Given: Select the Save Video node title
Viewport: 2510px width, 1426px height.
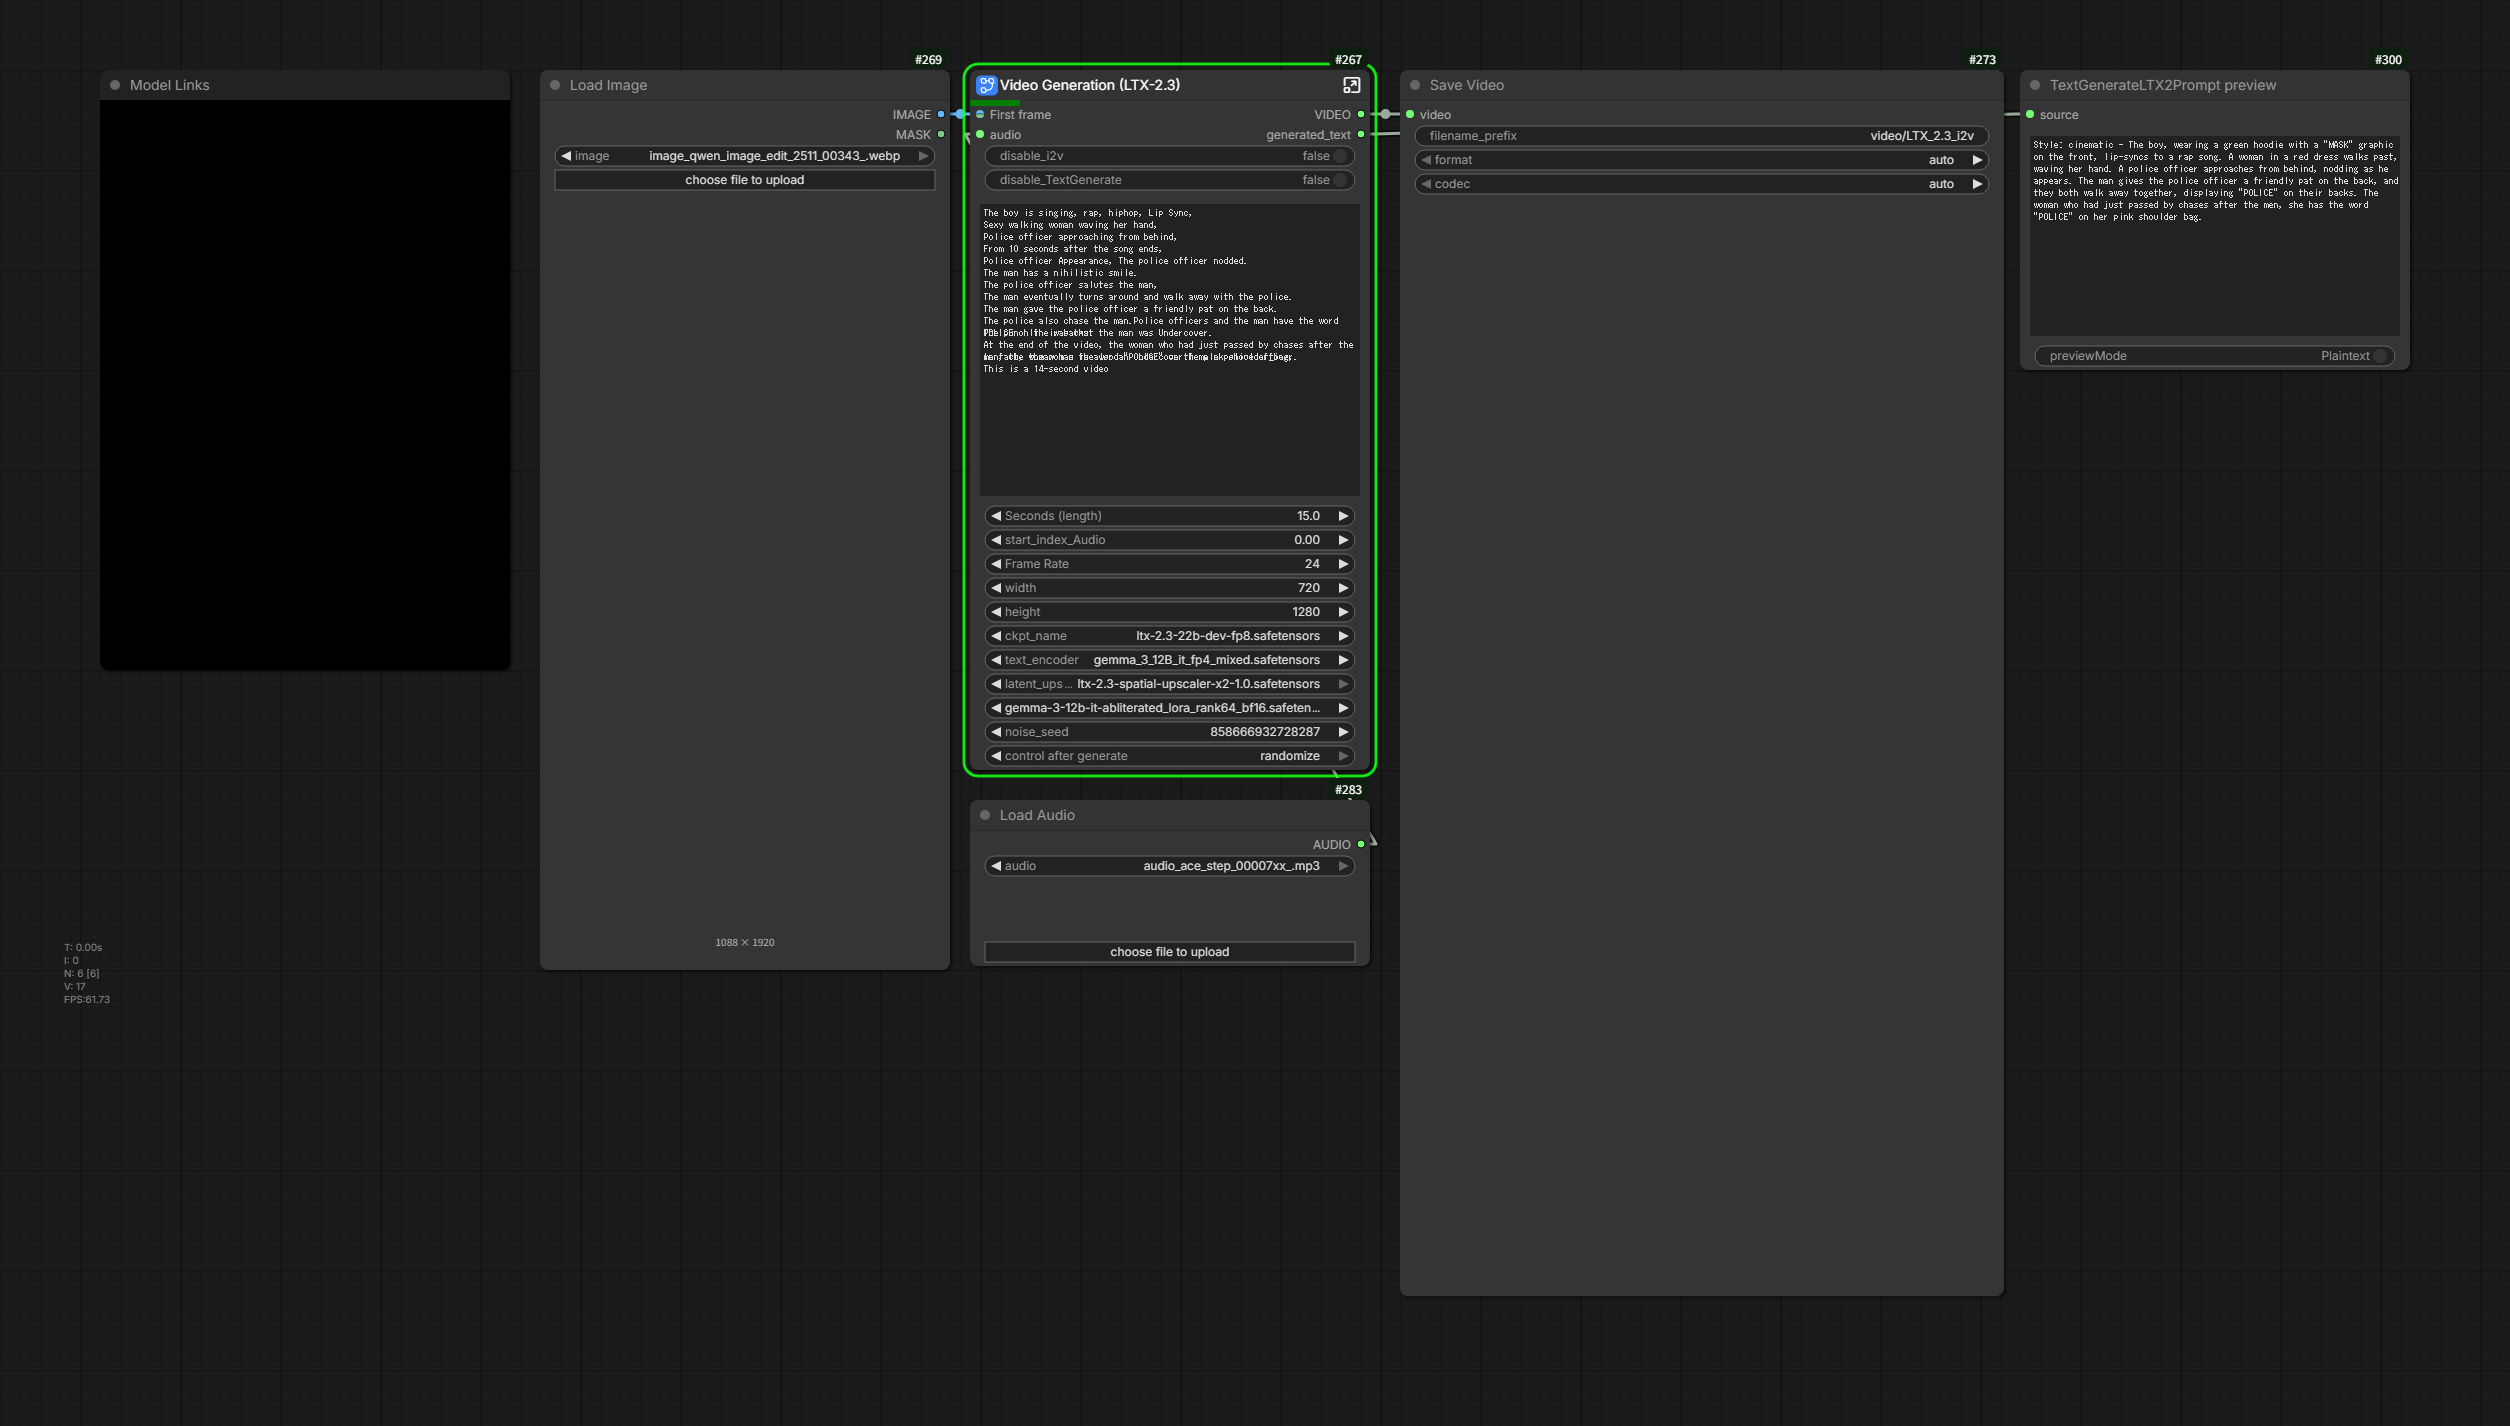Looking at the screenshot, I should point(1466,85).
